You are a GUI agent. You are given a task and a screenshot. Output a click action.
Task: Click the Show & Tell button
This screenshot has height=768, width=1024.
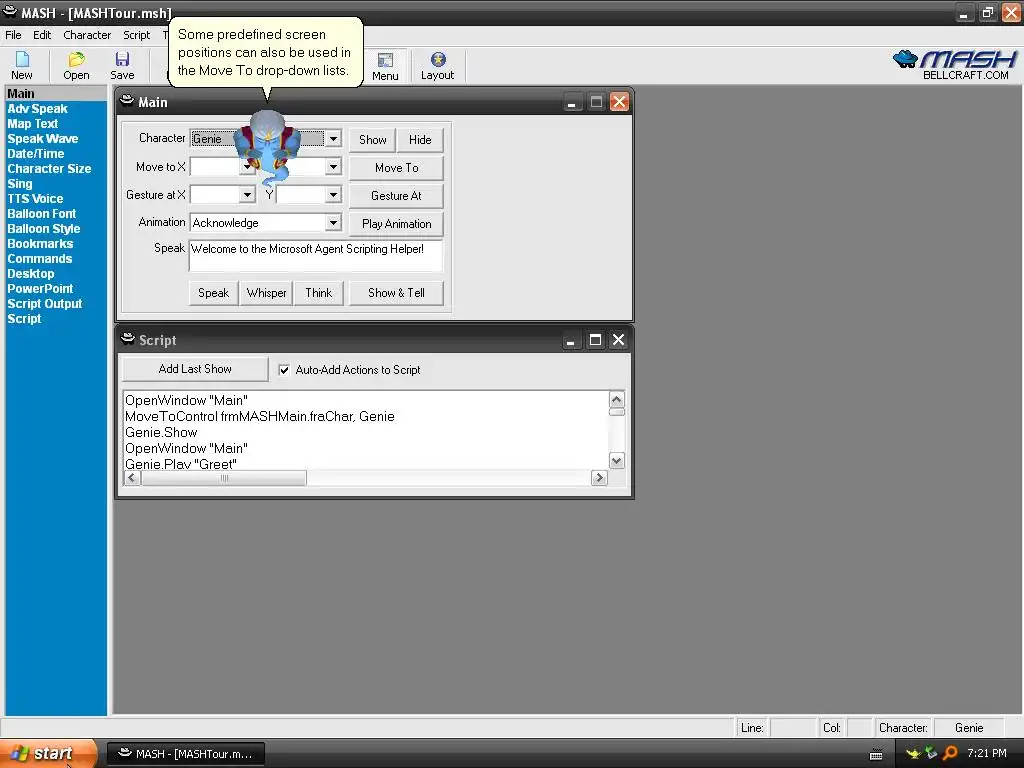[396, 293]
